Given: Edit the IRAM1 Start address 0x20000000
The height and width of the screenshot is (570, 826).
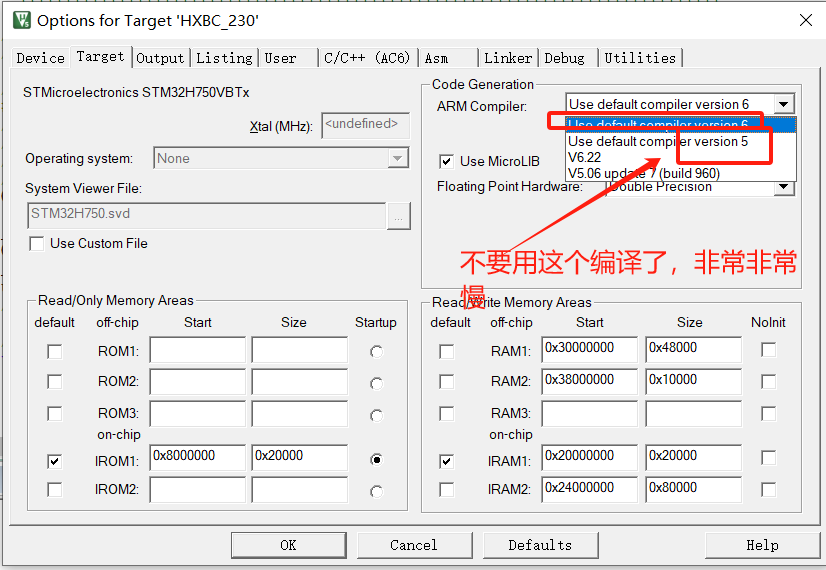Looking at the screenshot, I should click(x=589, y=457).
